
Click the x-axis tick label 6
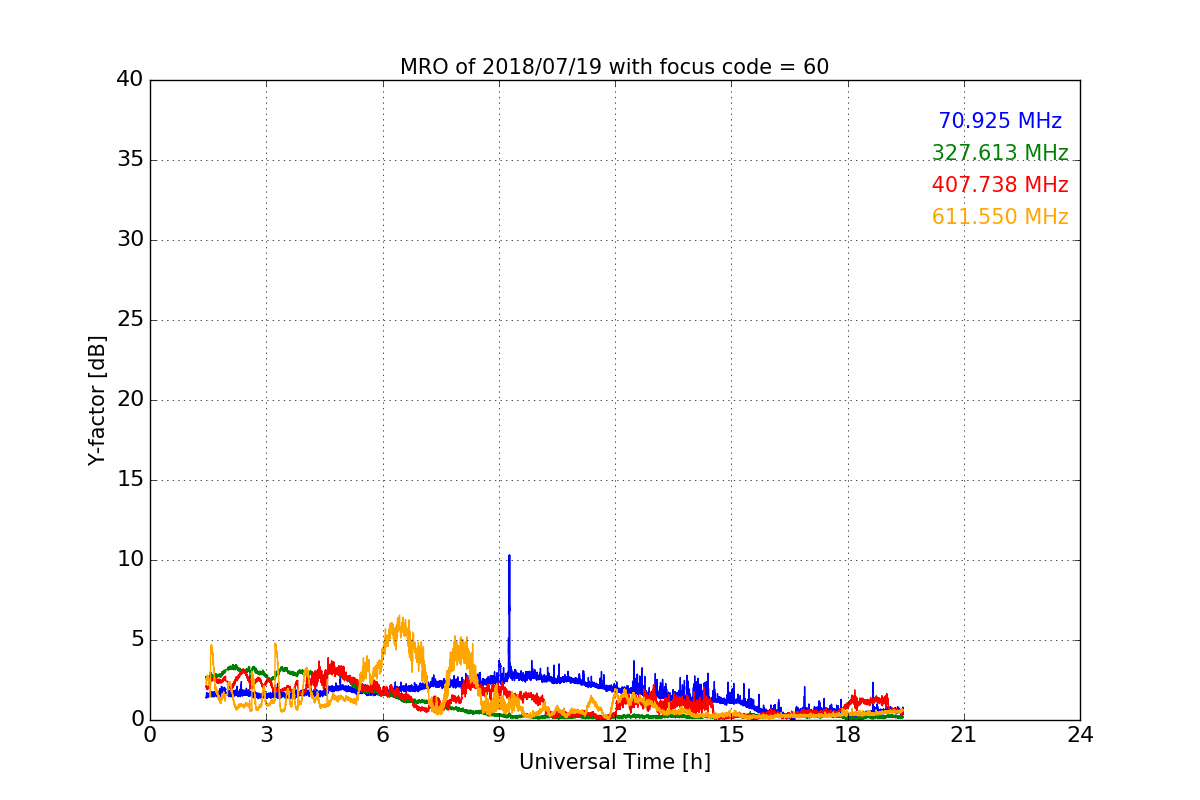click(382, 735)
